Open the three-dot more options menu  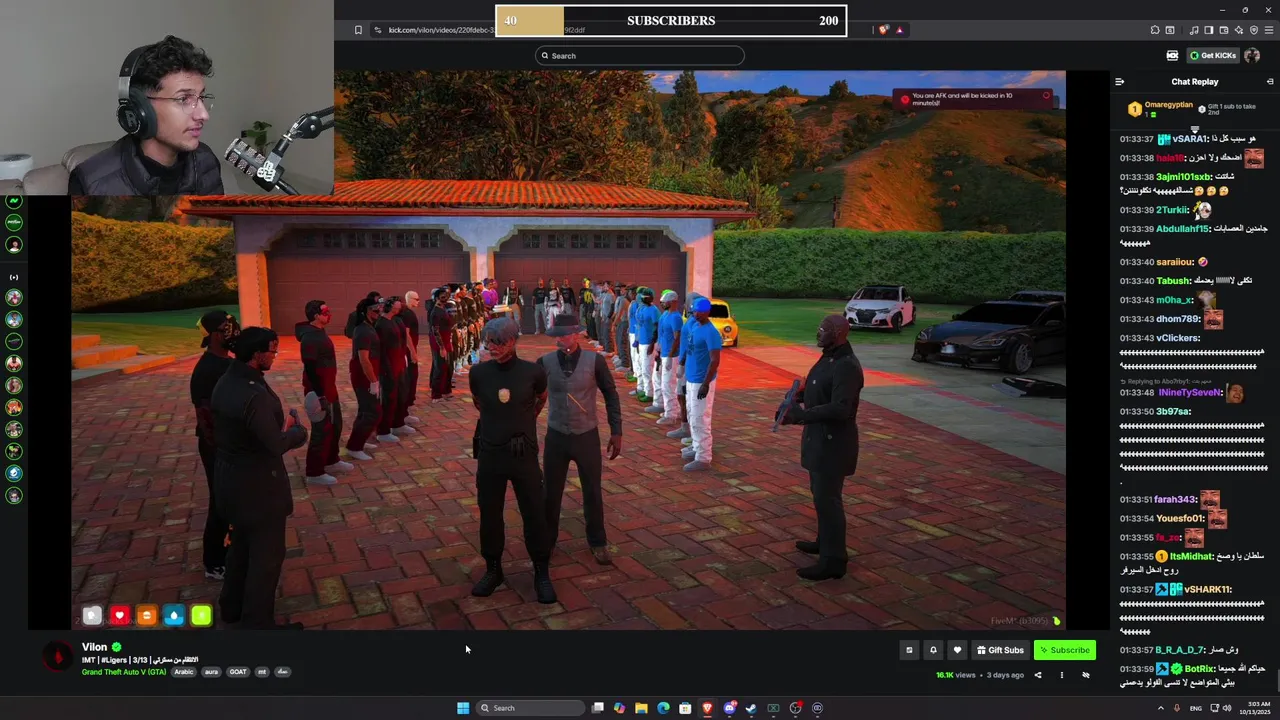pyautogui.click(x=1061, y=675)
